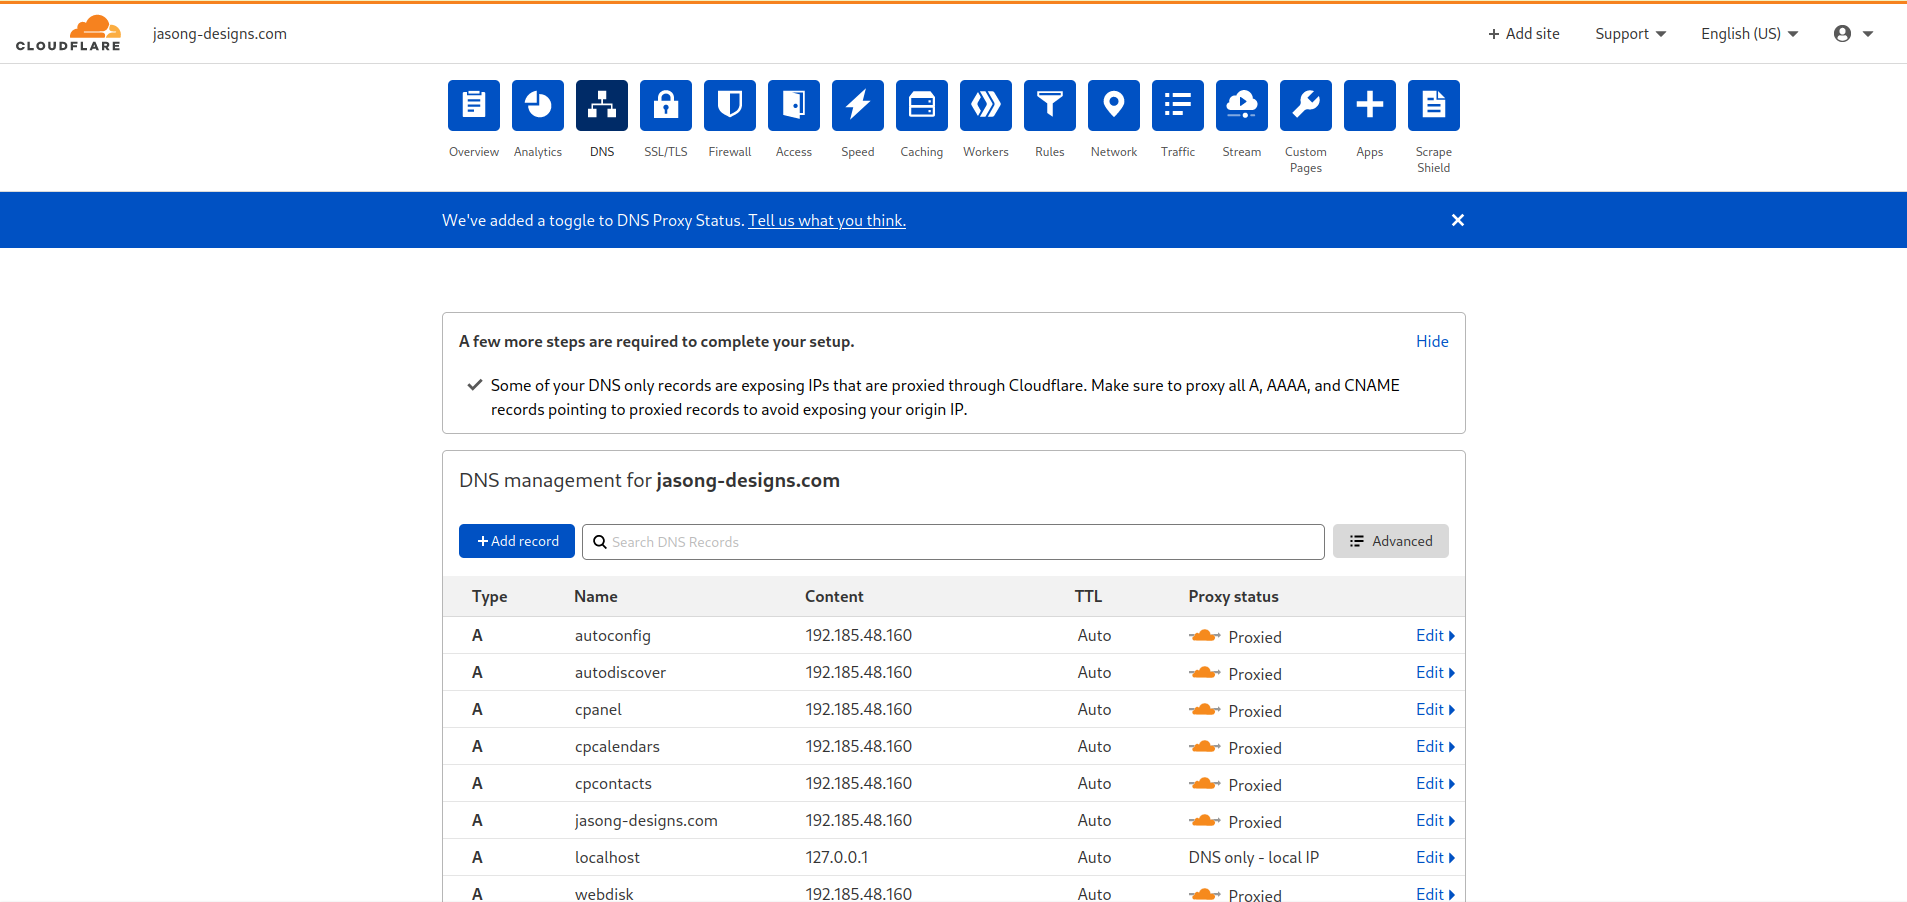The image size is (1907, 902).
Task: Toggle proxy cloud for autoconfig record
Action: pyautogui.click(x=1204, y=636)
